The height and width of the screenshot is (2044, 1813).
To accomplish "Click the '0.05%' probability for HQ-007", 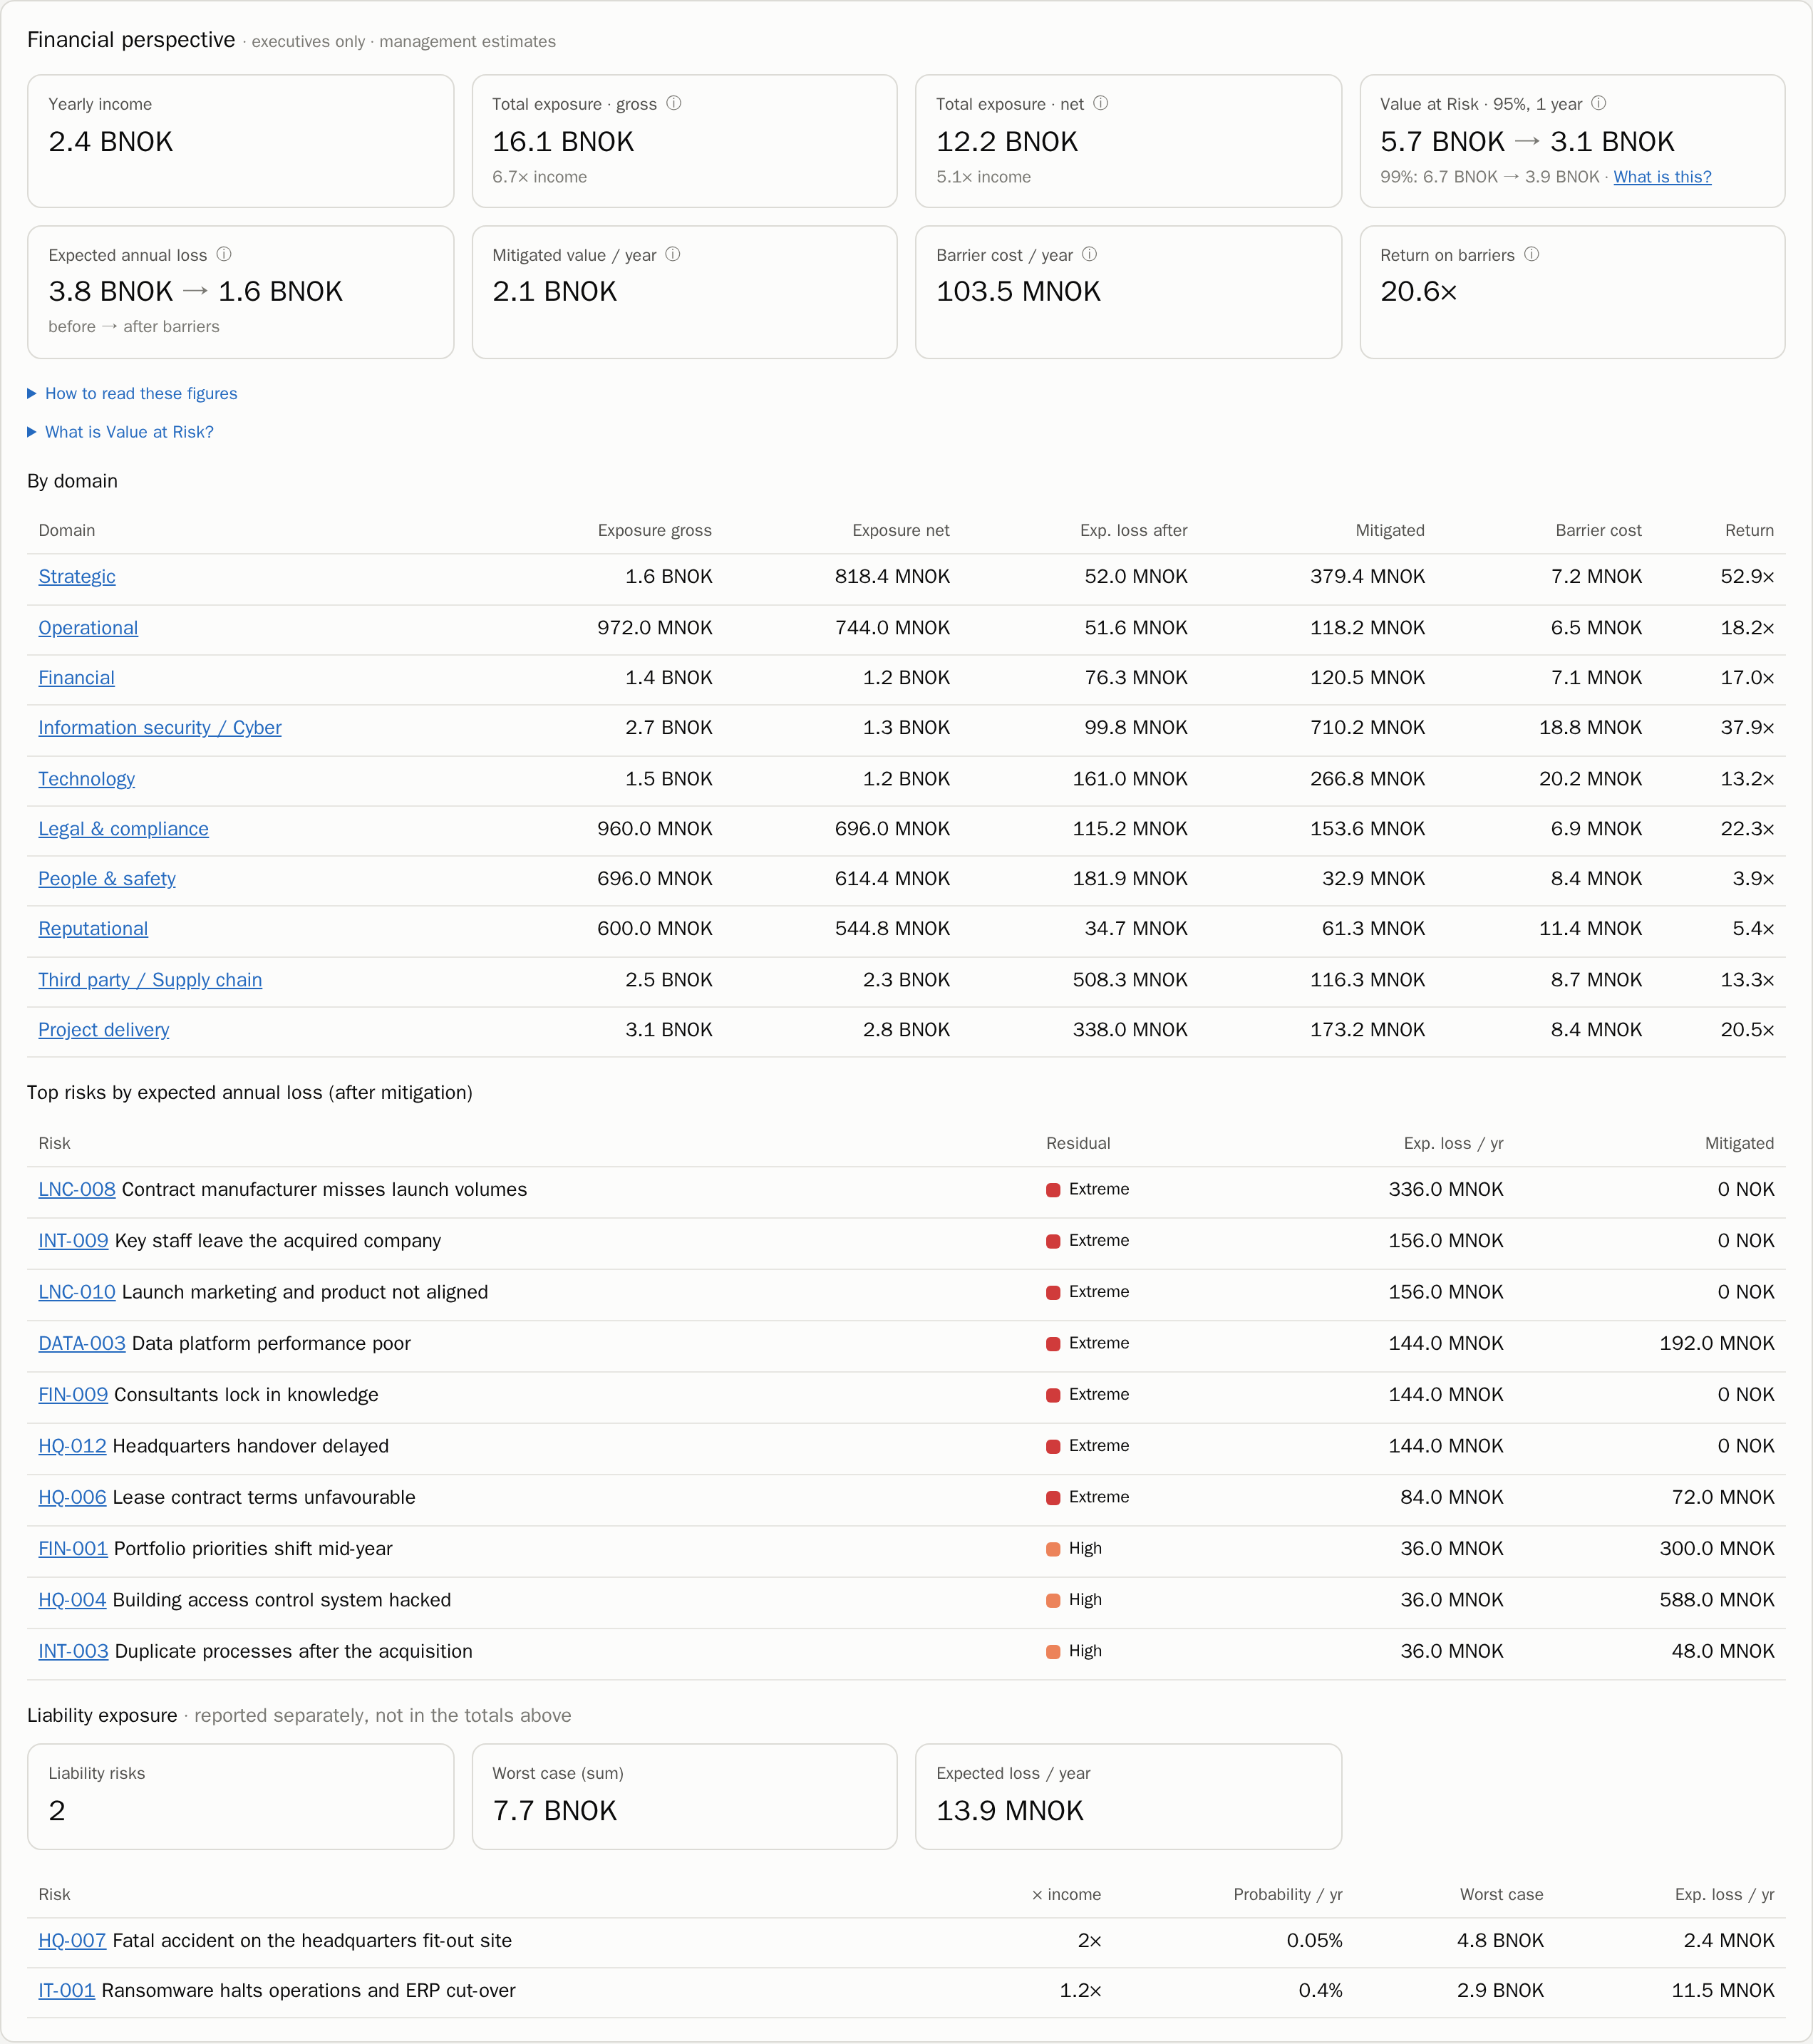I will [x=1314, y=1940].
